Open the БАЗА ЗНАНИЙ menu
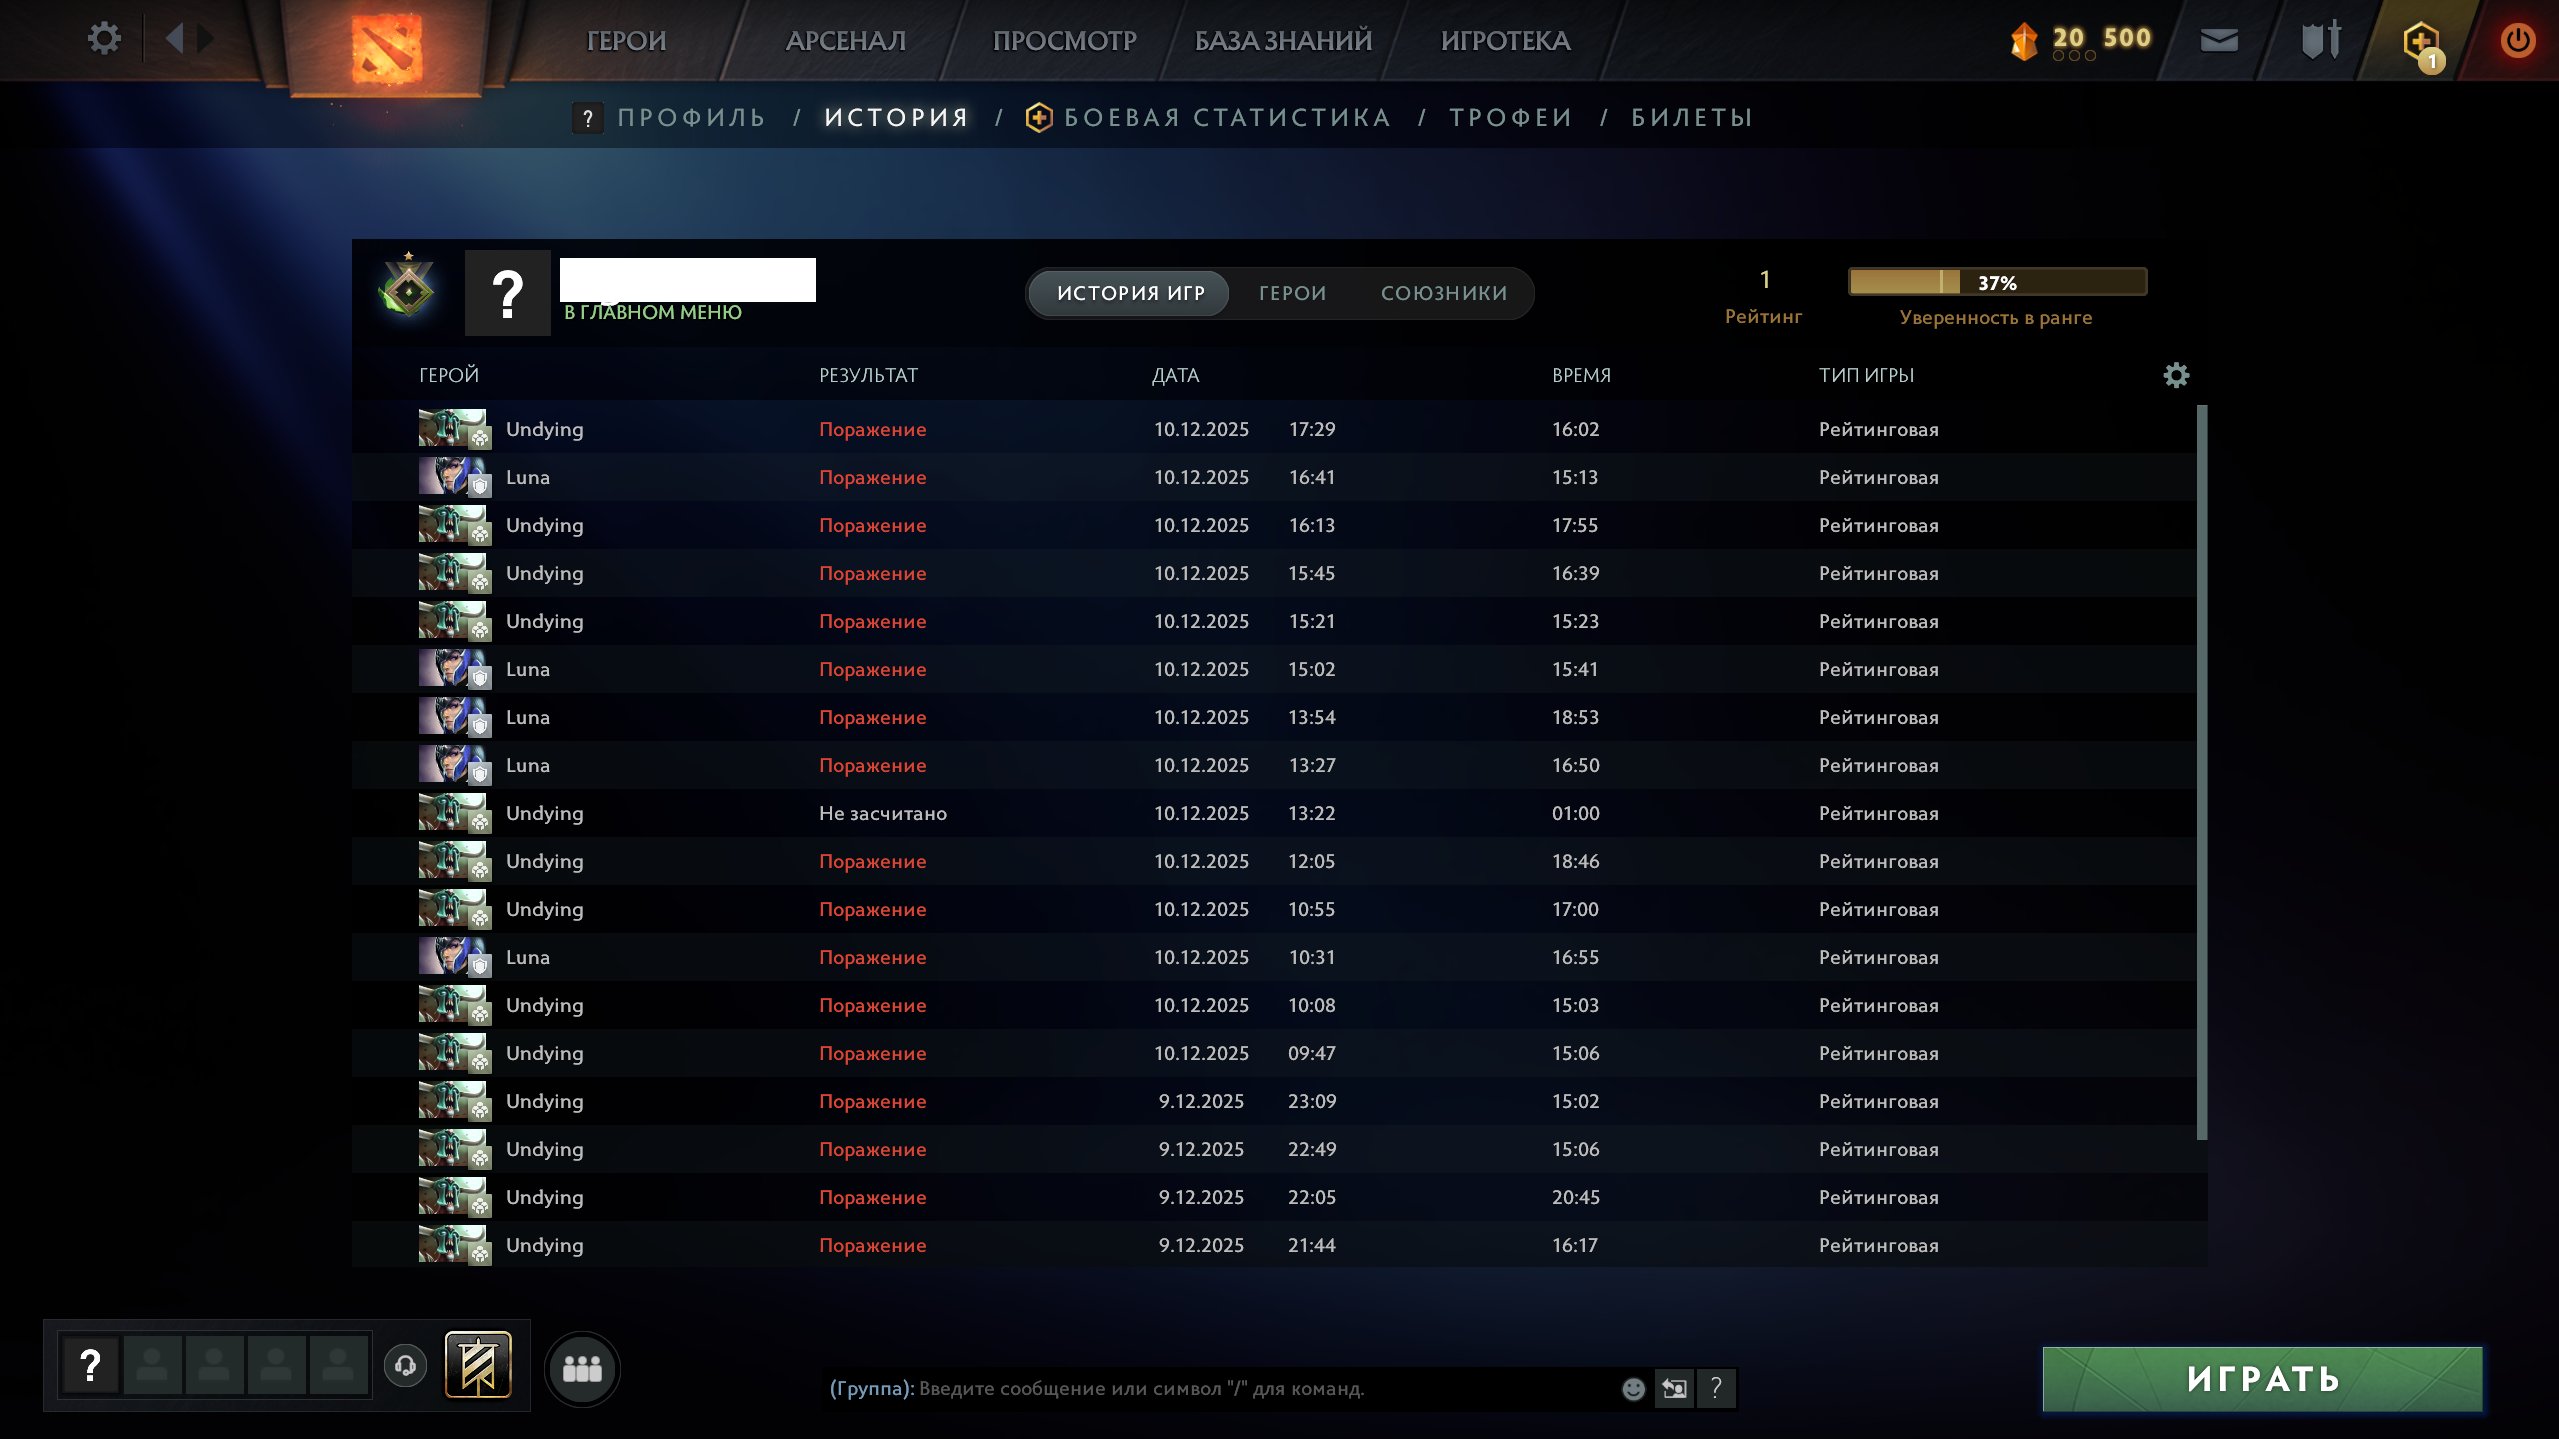 pos(1280,41)
